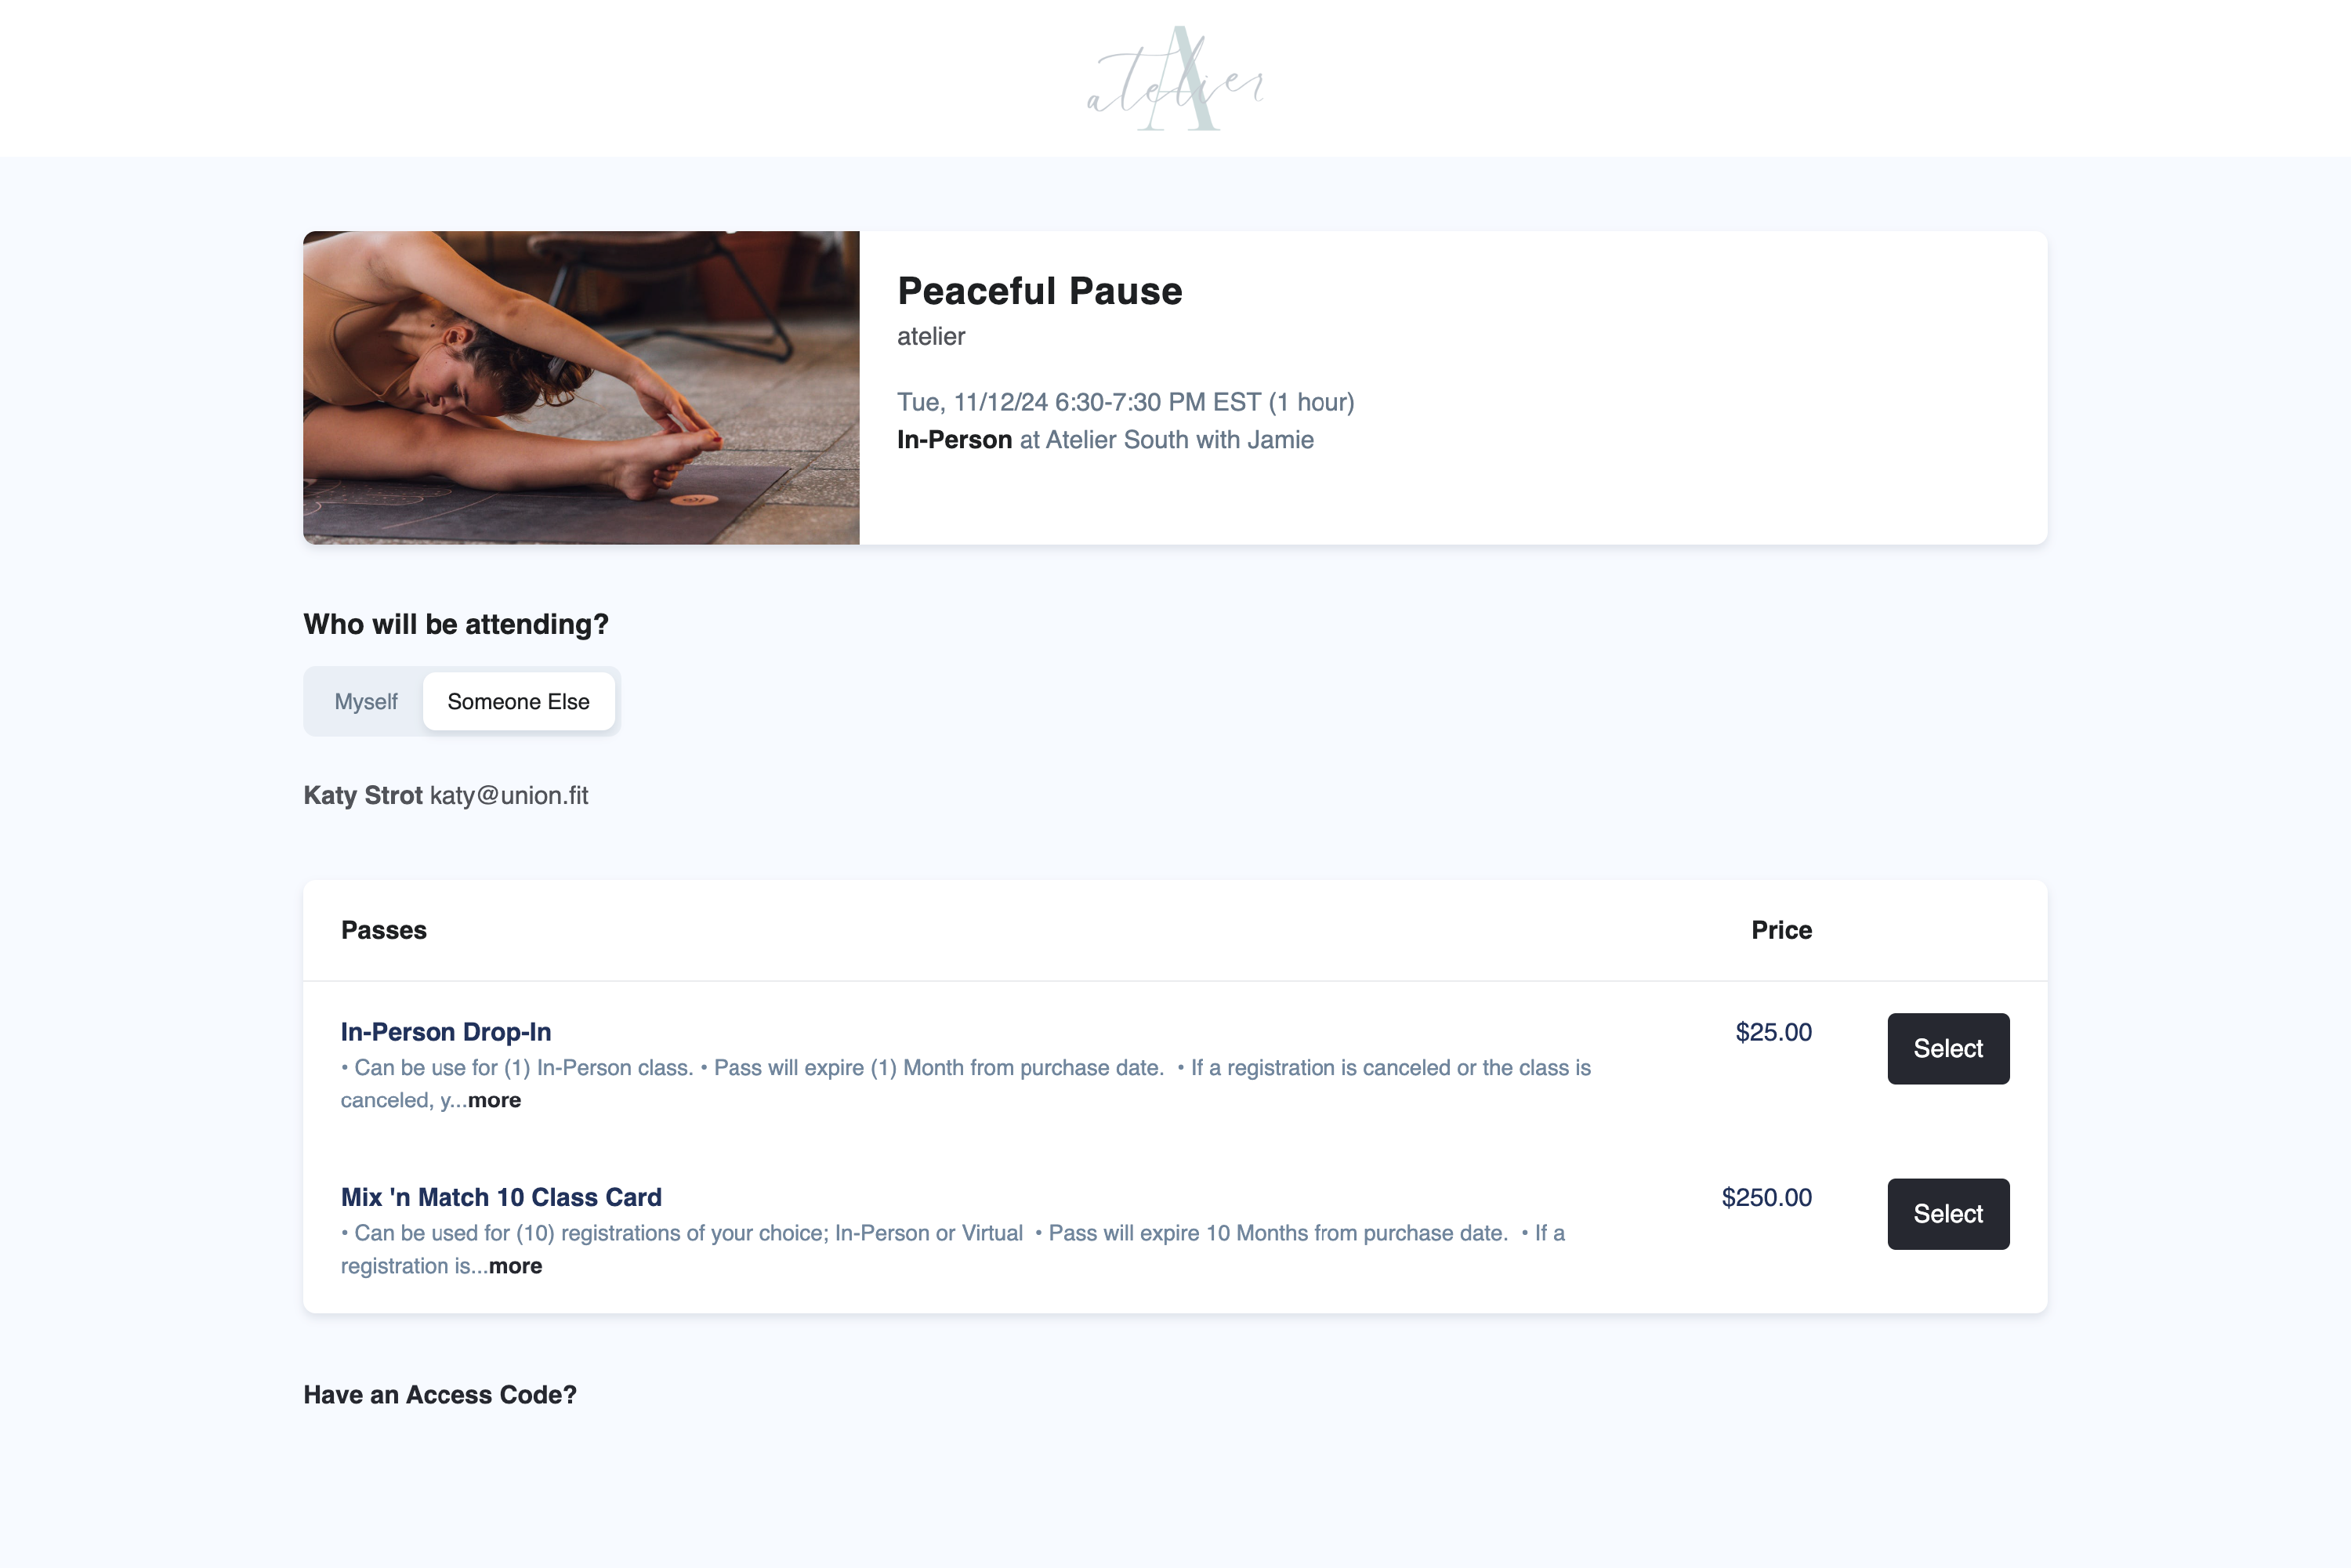Click the atelier studio name under title
This screenshot has height=1568, width=2351.
[931, 337]
